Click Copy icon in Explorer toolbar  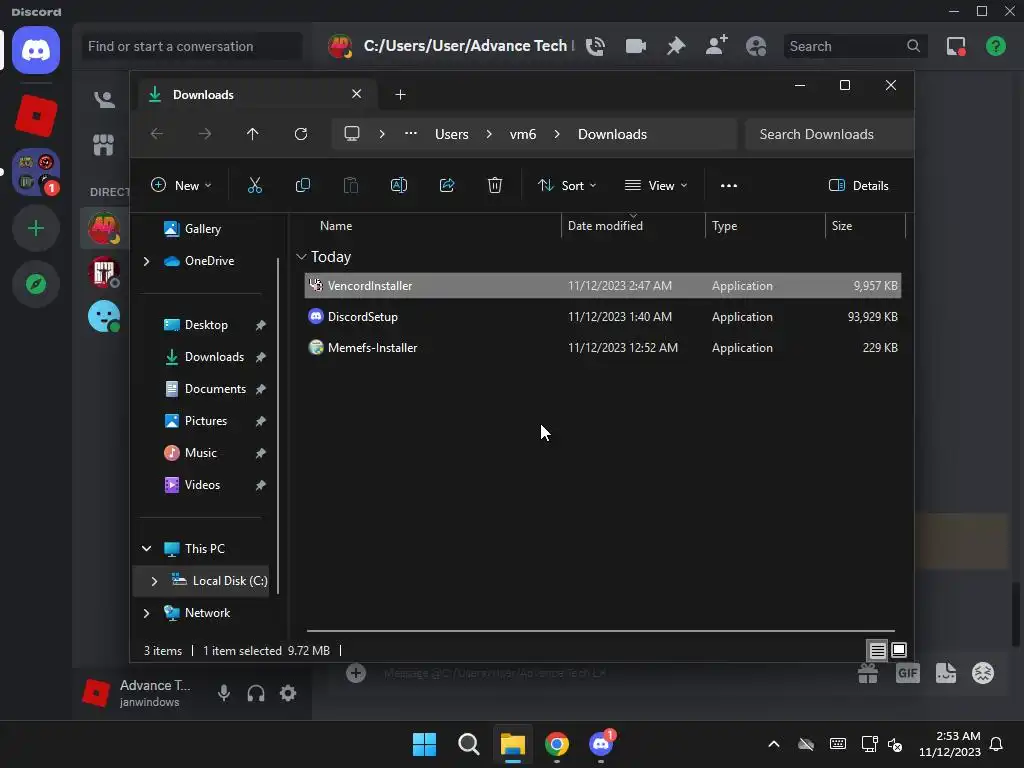pyautogui.click(x=302, y=185)
